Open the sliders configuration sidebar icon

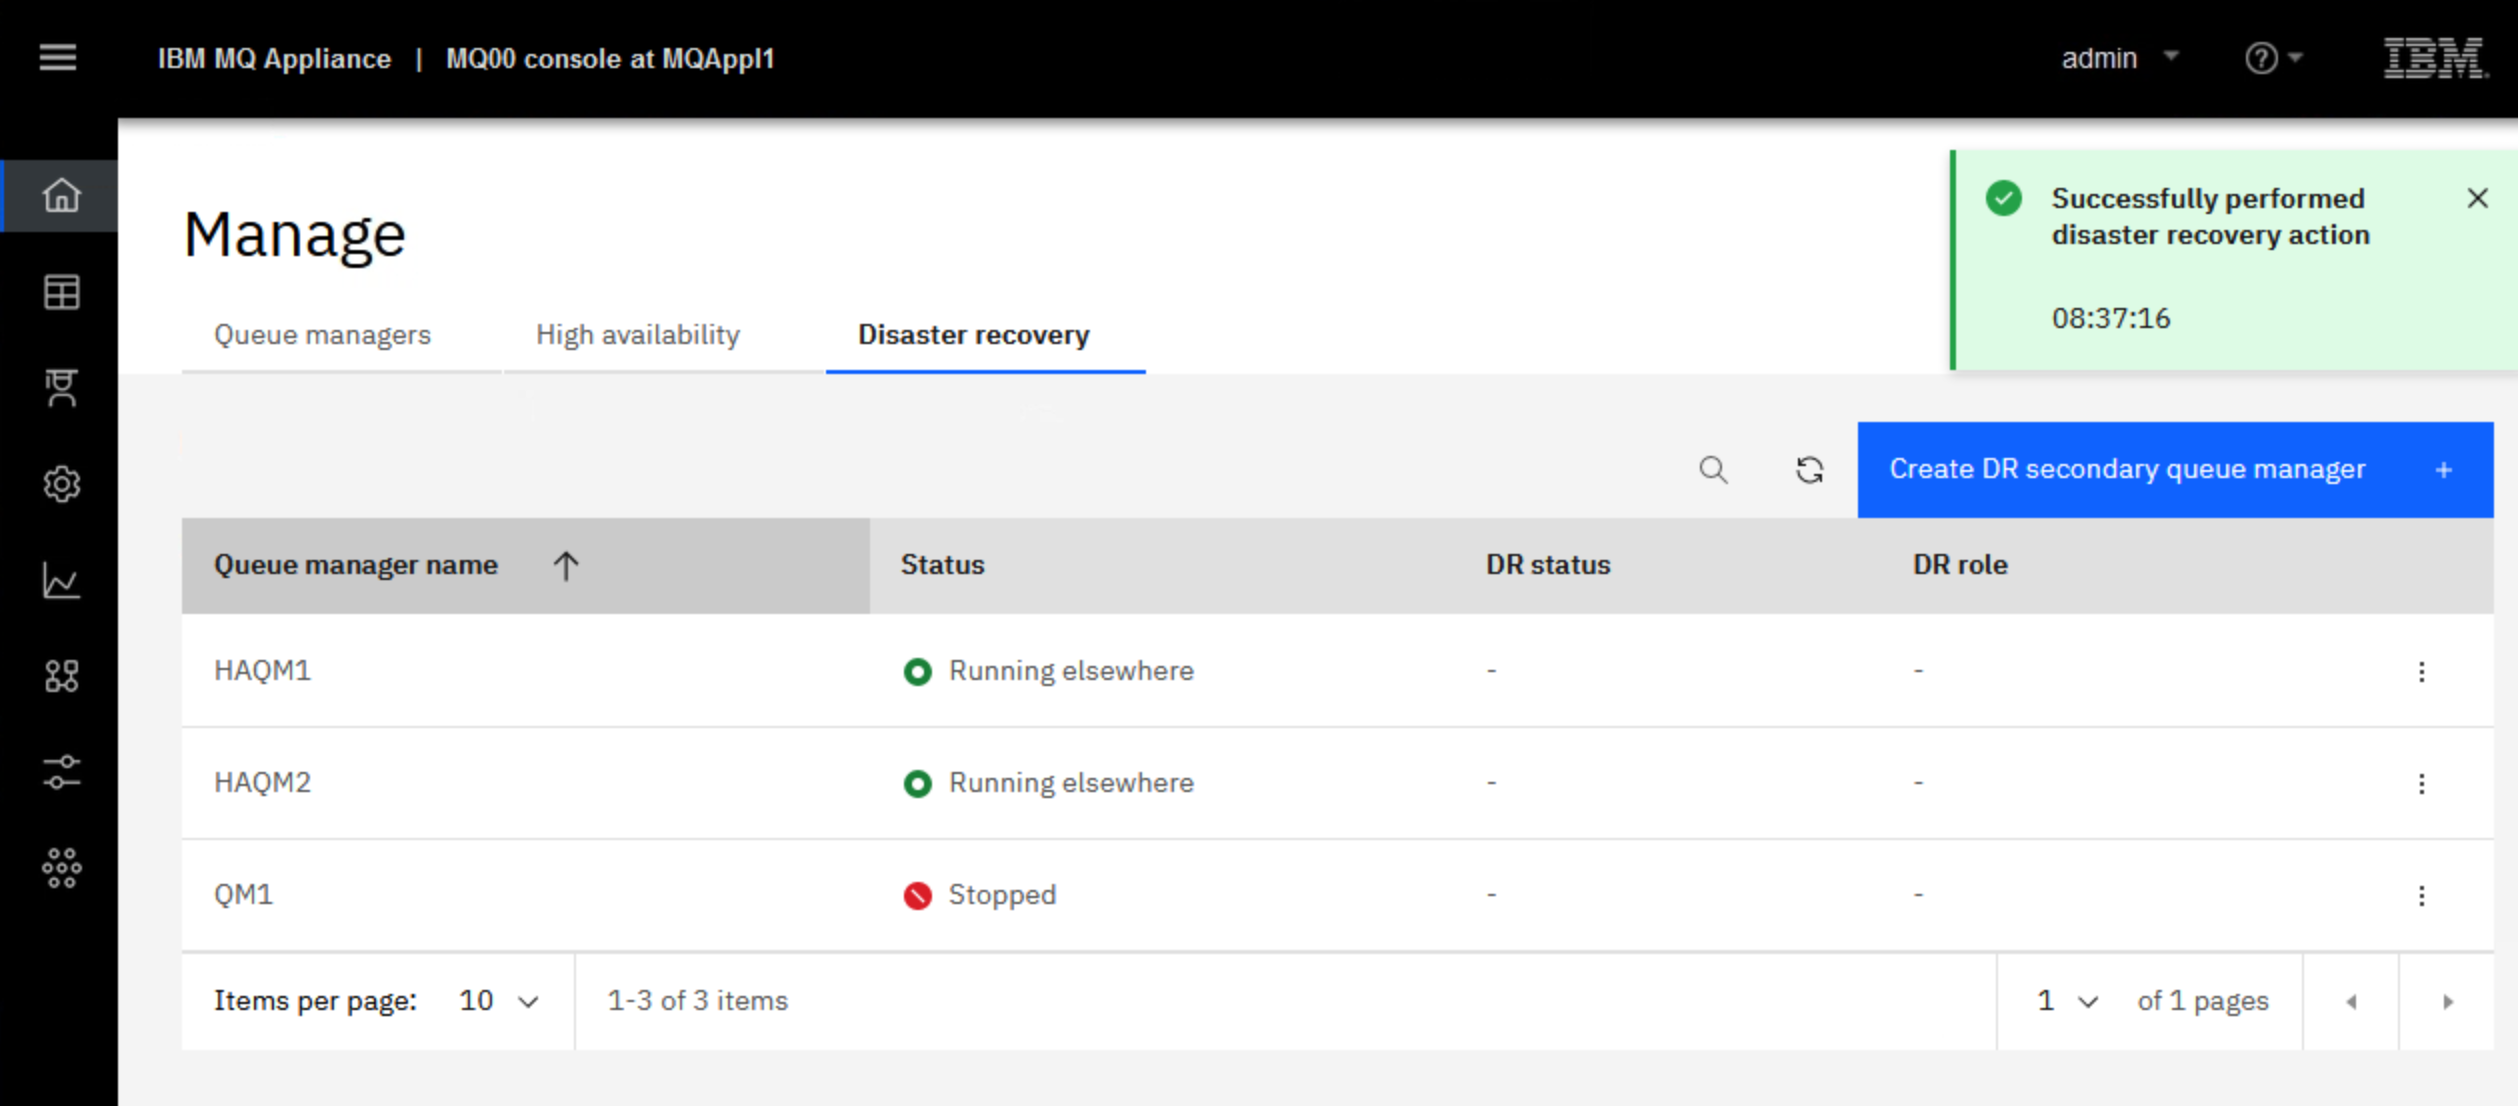click(x=61, y=772)
